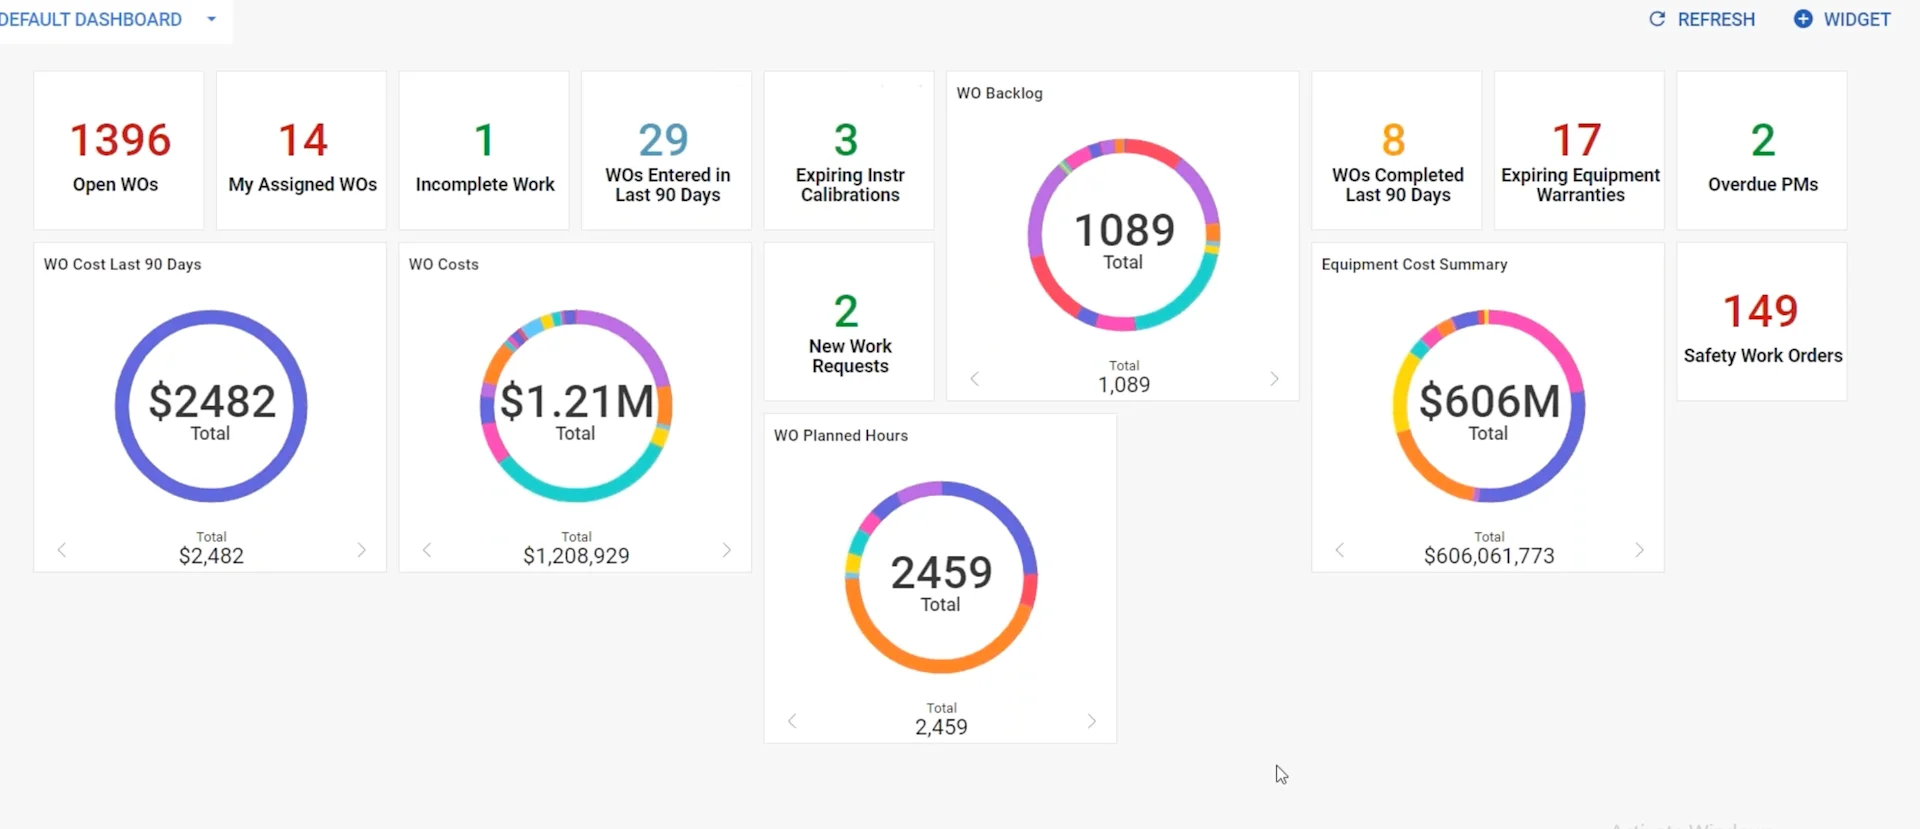Open the 149 Safety Work Orders tile
1920x829 pixels.
point(1762,321)
